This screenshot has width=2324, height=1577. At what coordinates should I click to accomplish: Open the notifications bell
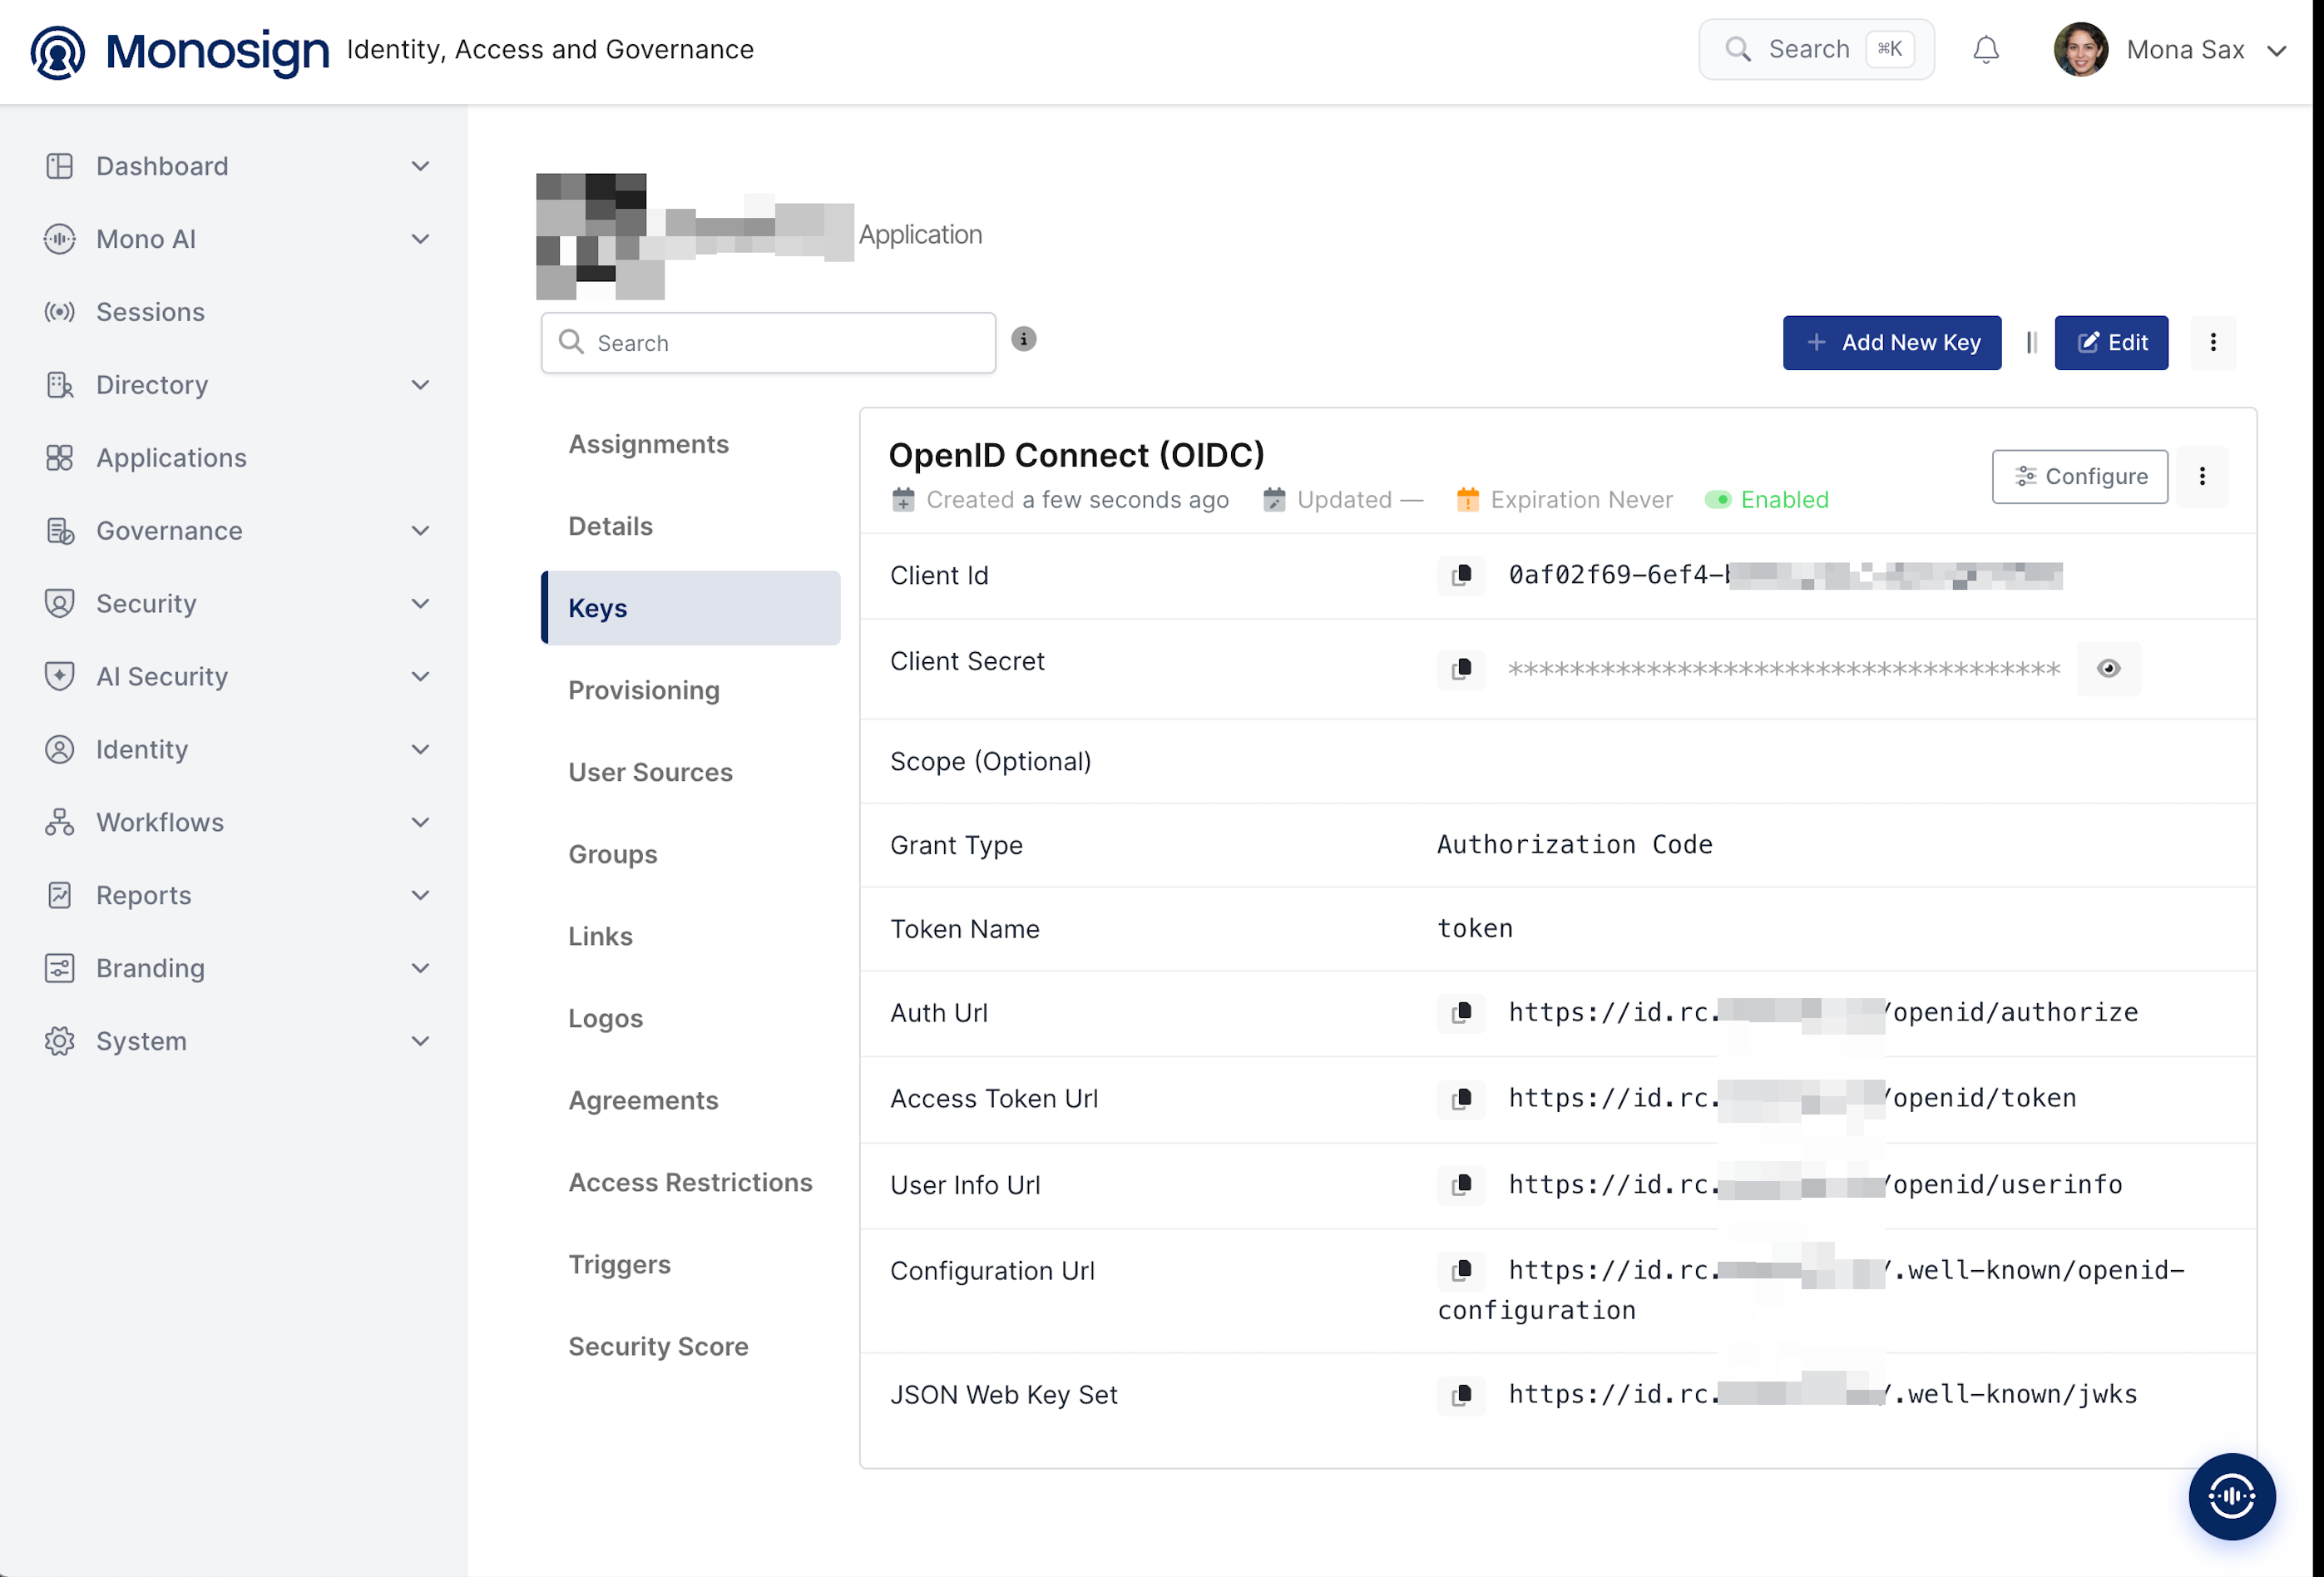tap(1985, 50)
